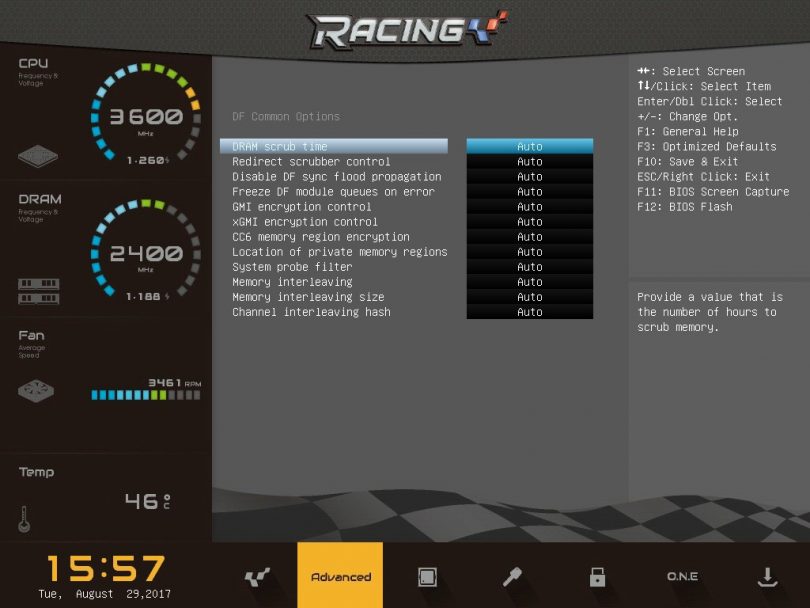Viewport: 810px width, 608px height.
Task: Select the Redirect scrubber control option label
Action: 311,162
